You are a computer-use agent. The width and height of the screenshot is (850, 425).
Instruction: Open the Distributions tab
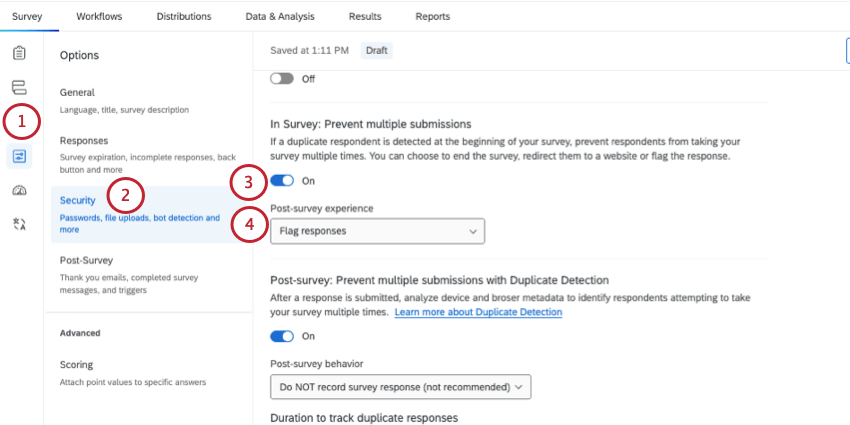[184, 16]
